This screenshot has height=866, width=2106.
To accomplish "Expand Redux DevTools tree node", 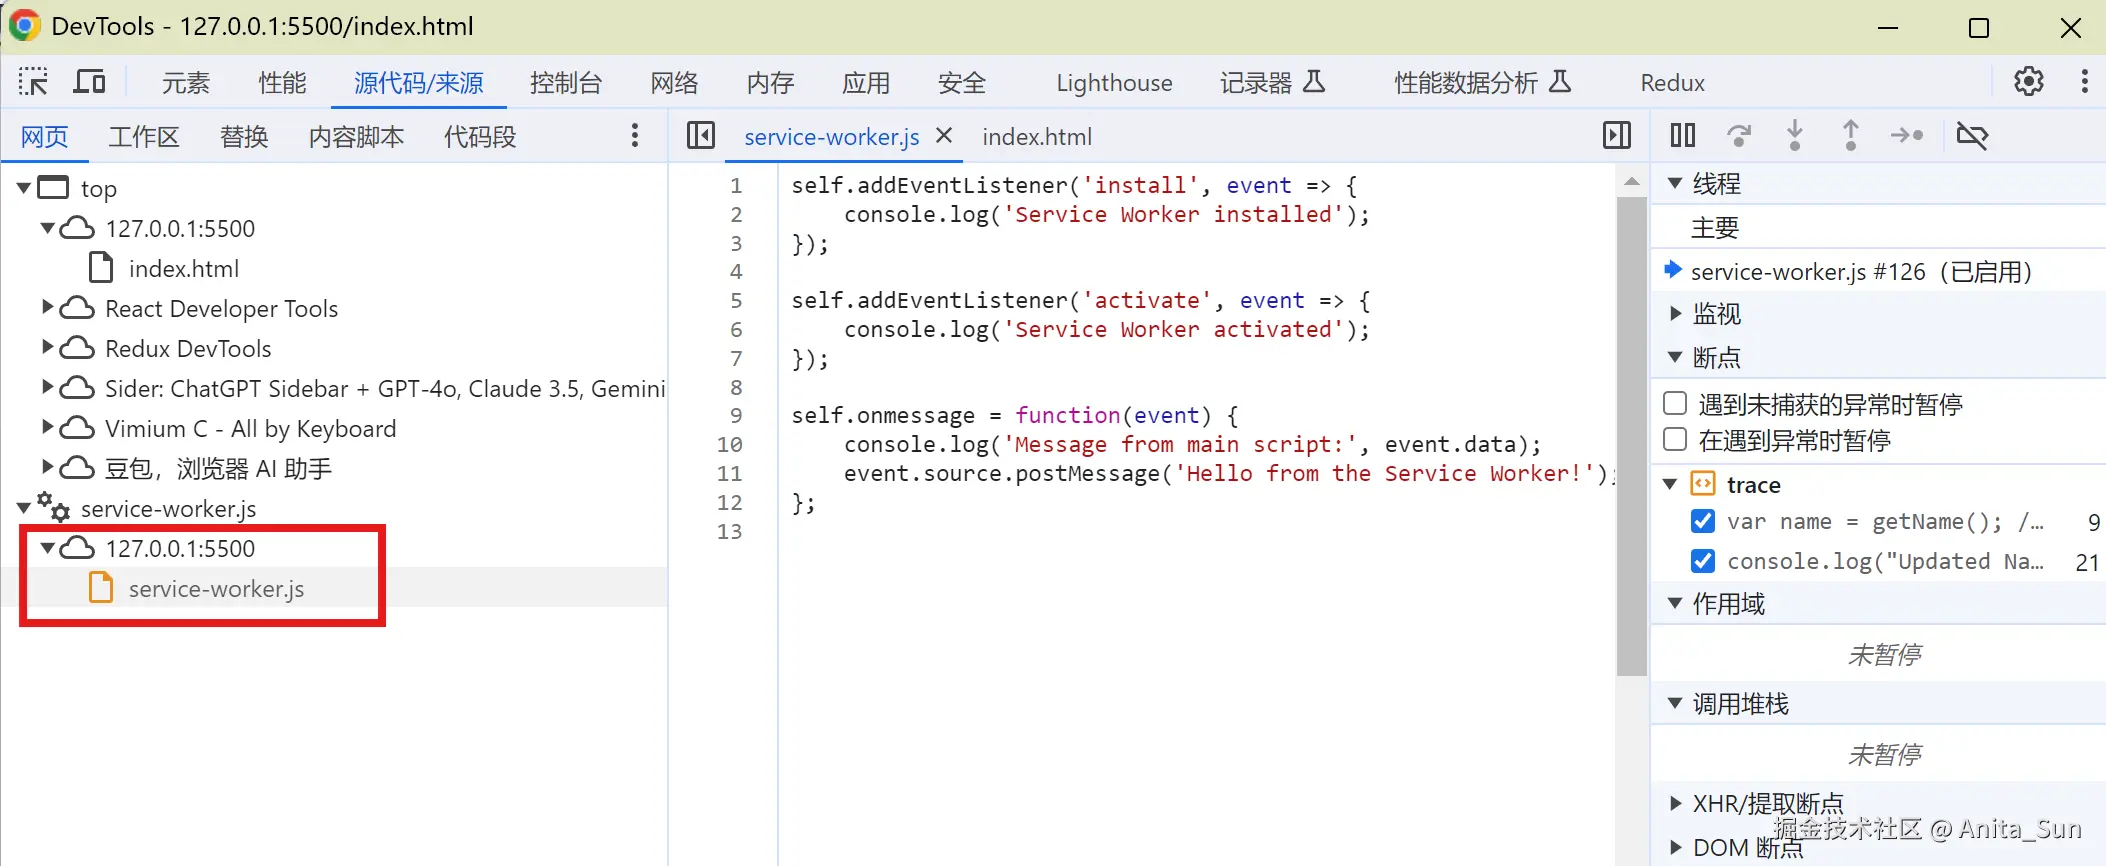I will point(47,348).
